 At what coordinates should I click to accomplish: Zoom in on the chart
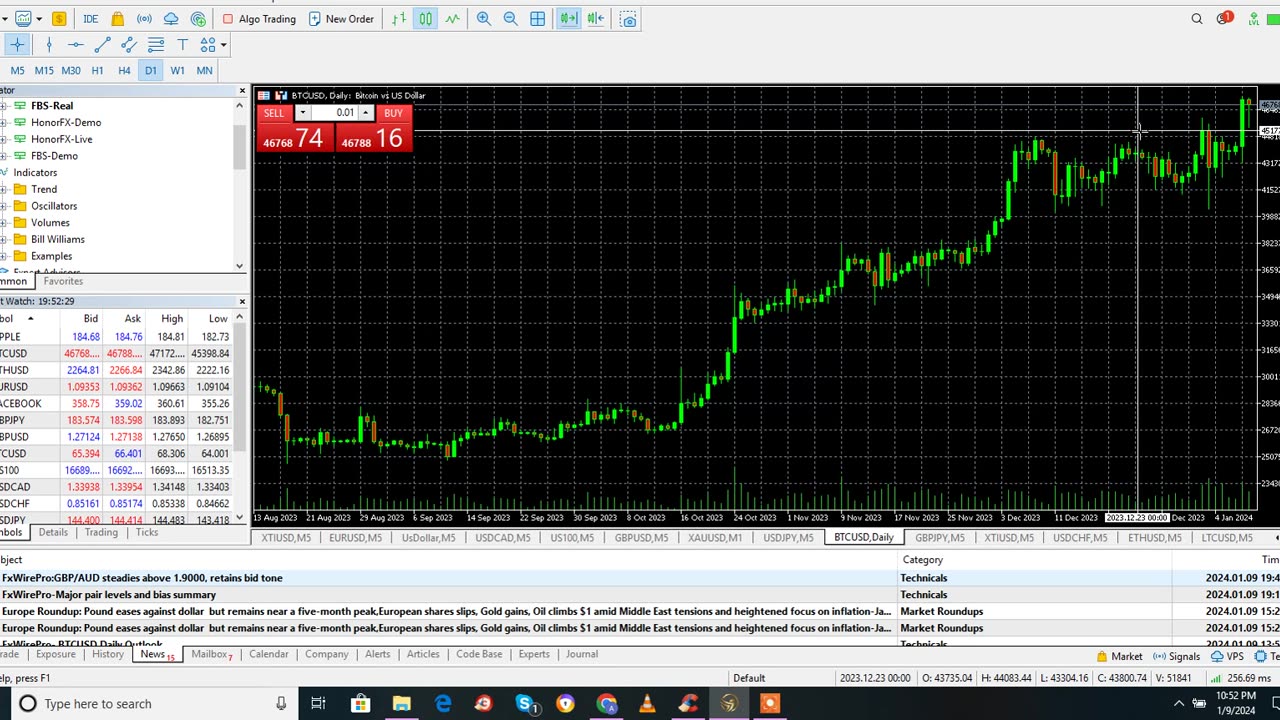484,19
